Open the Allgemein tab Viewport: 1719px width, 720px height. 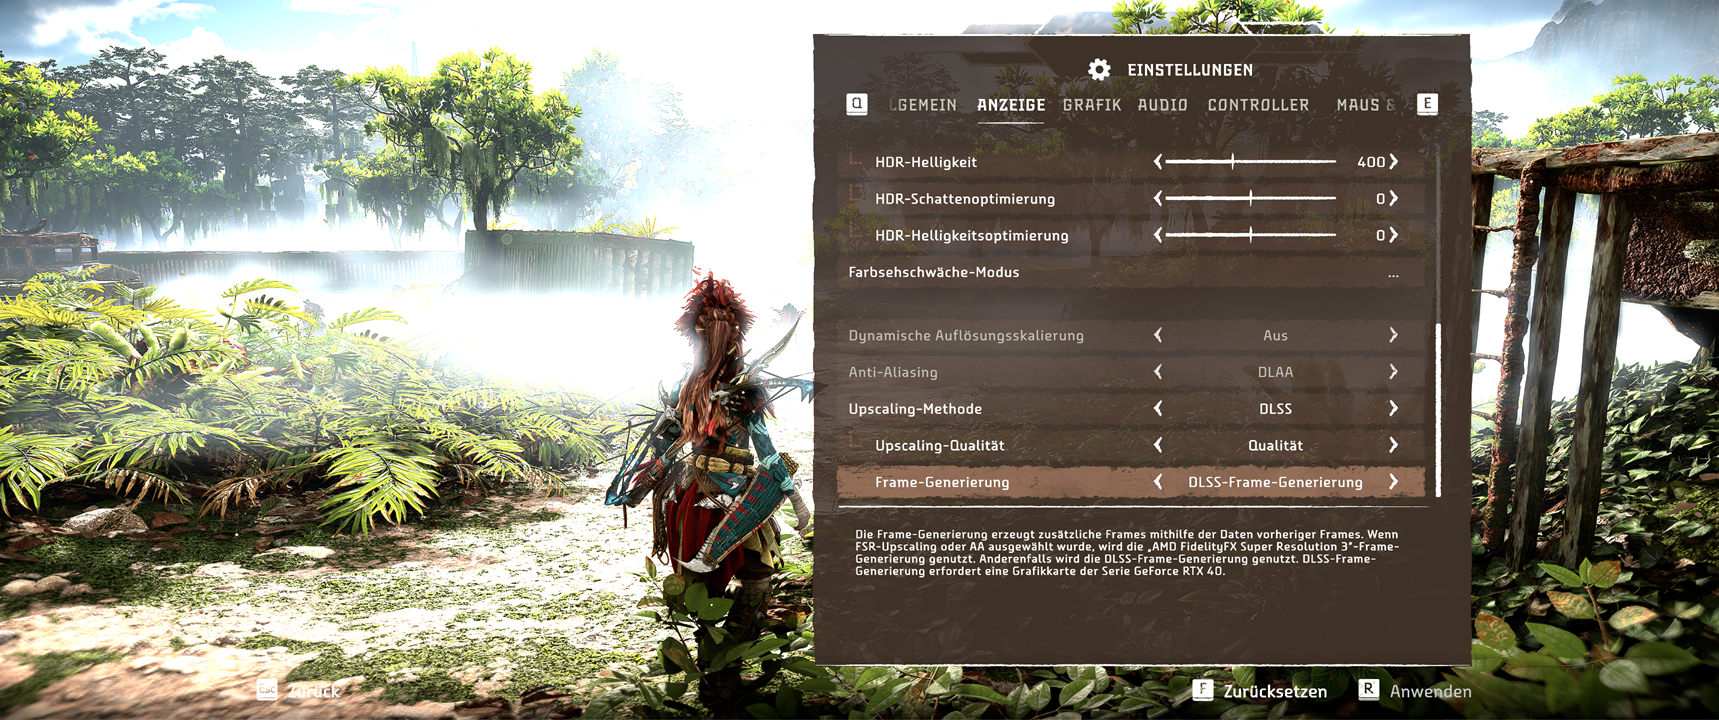(923, 105)
